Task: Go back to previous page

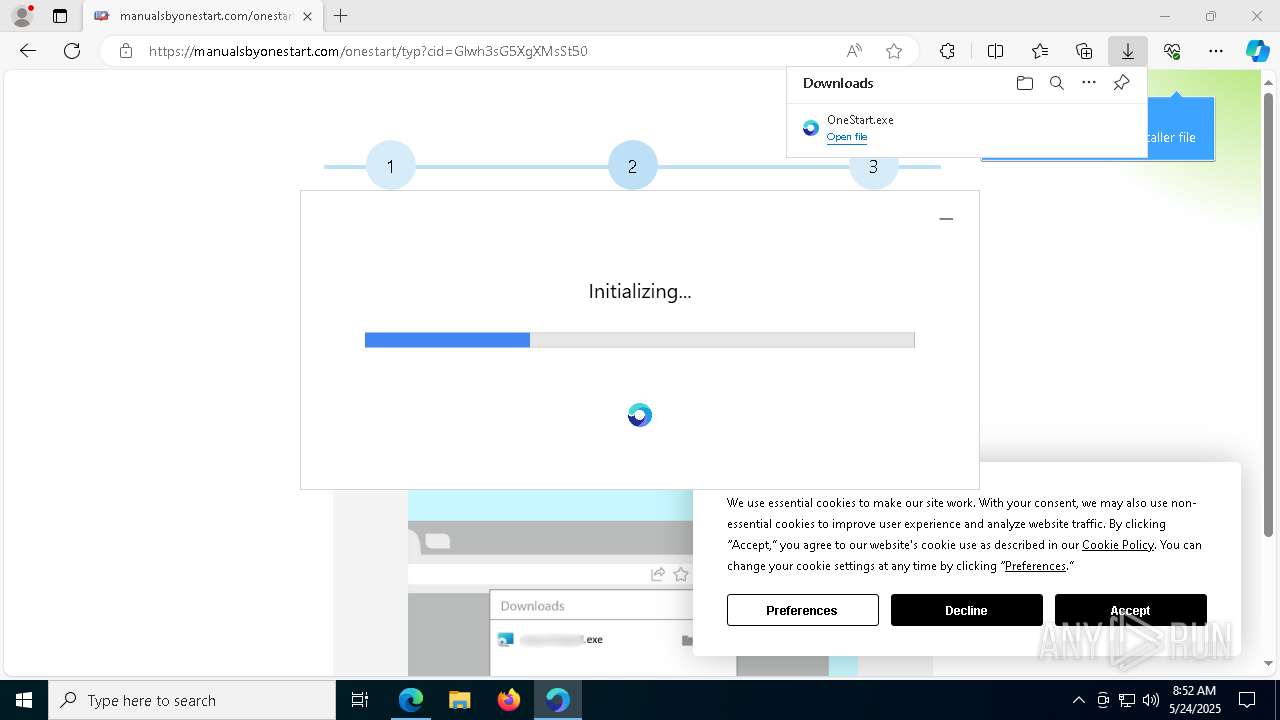Action: (28, 51)
